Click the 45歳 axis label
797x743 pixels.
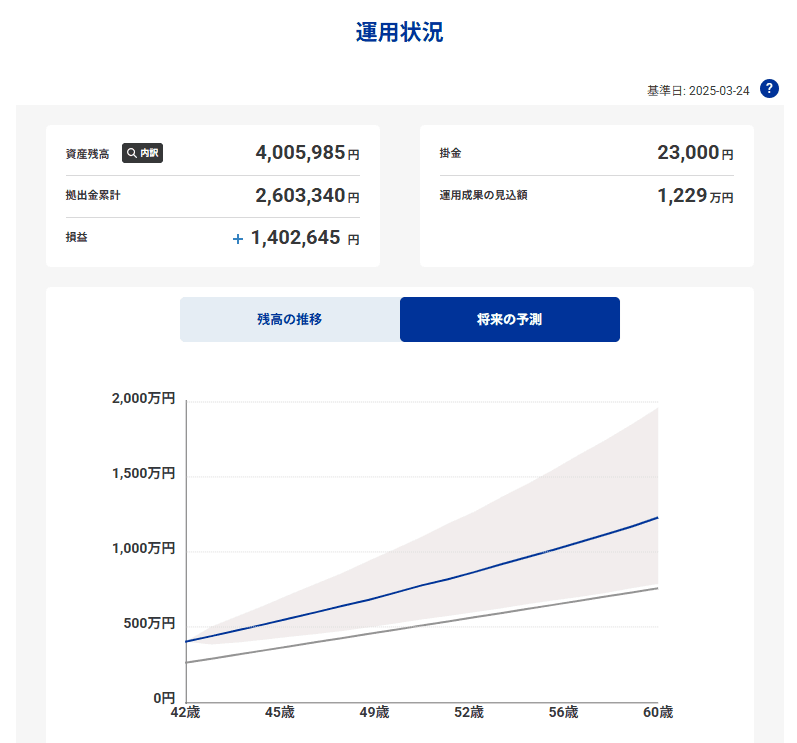click(280, 713)
